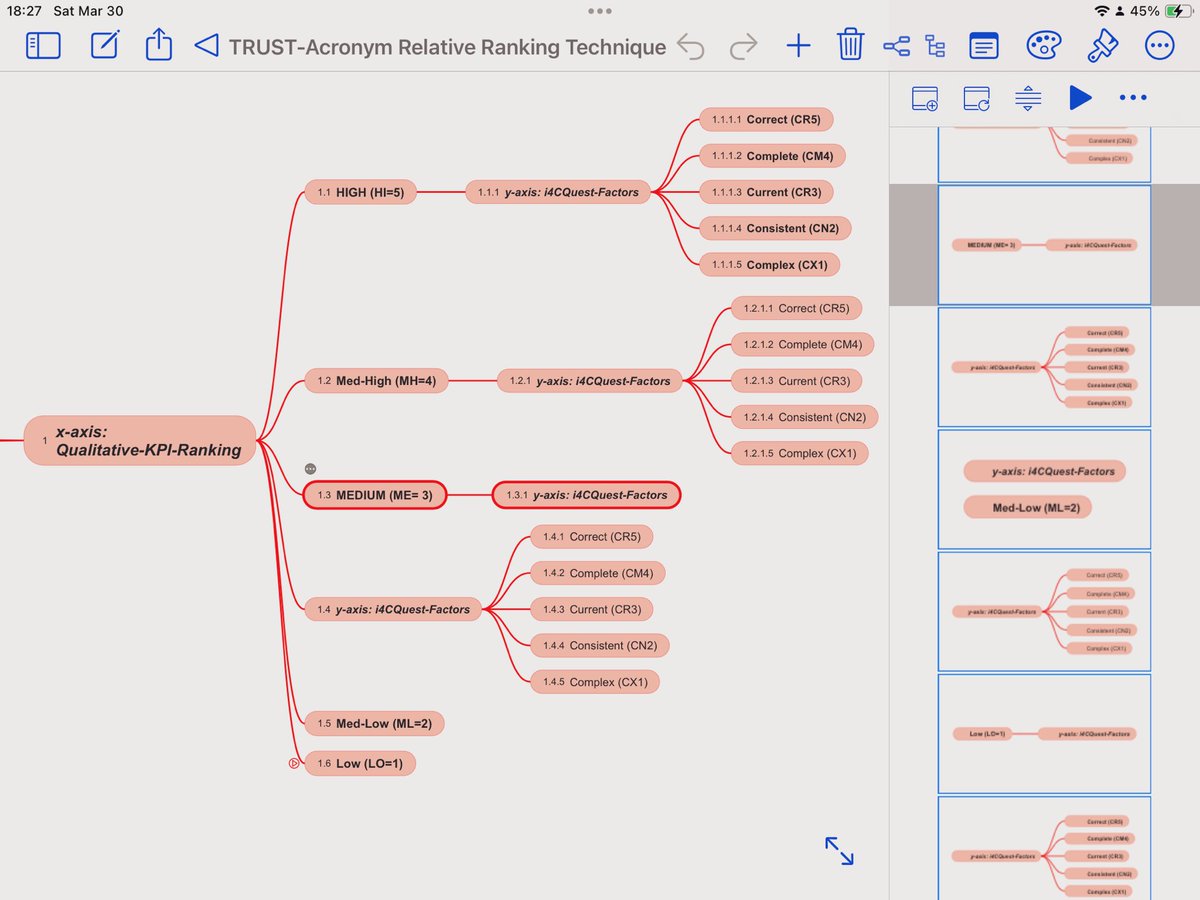Toggle the sidebar outline panel icon

43,46
